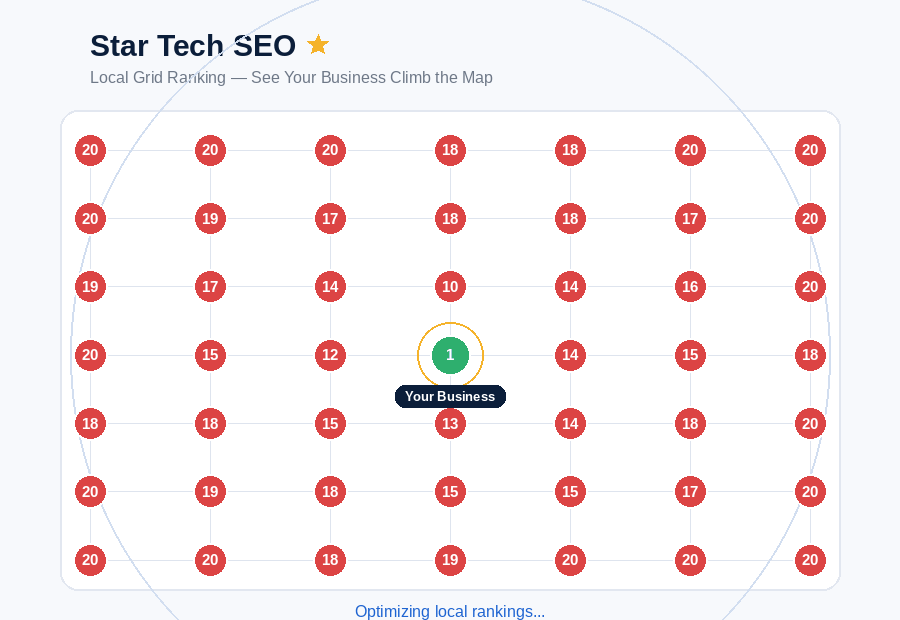
Task: Click the gold star icon beside the title
Action: coord(318,45)
